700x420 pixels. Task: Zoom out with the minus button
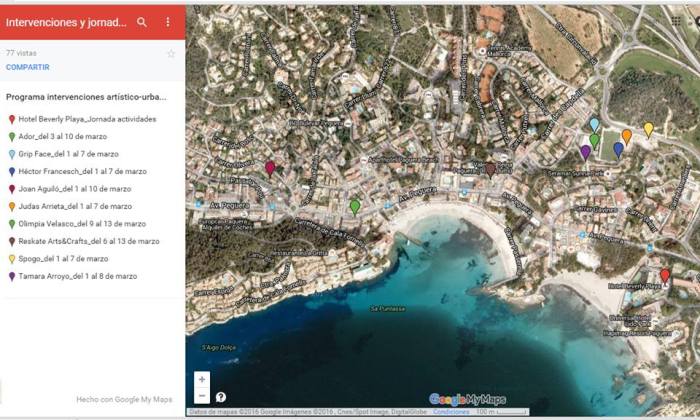(x=202, y=396)
